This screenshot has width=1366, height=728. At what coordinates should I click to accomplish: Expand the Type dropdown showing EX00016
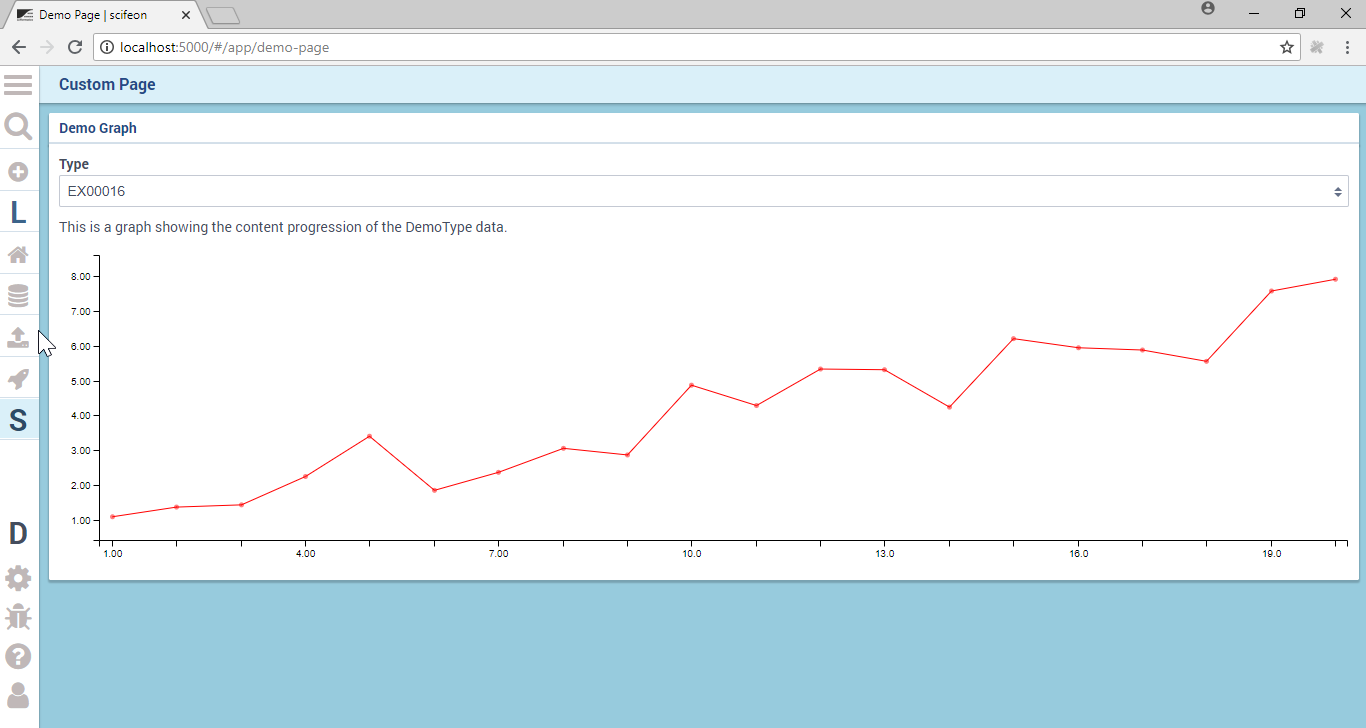(x=703, y=191)
